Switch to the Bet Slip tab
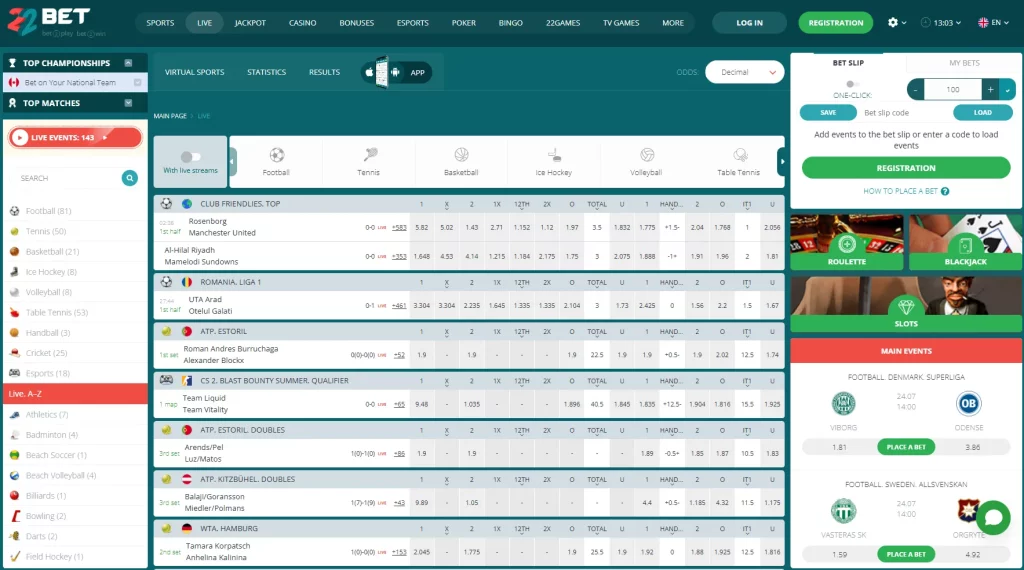This screenshot has width=1024, height=570. coord(848,63)
